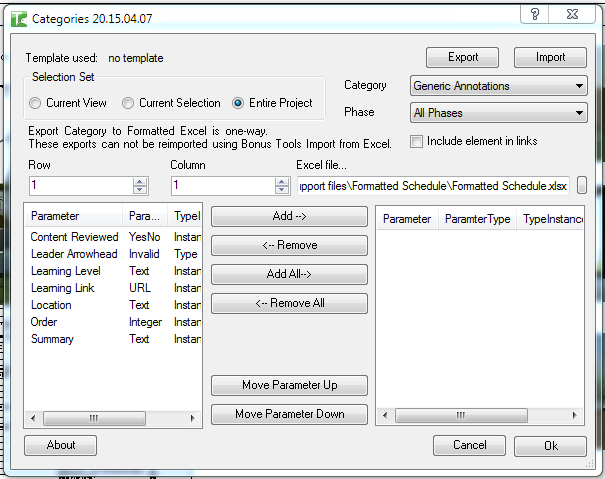Click the About button
The image size is (605, 479).
[61, 445]
